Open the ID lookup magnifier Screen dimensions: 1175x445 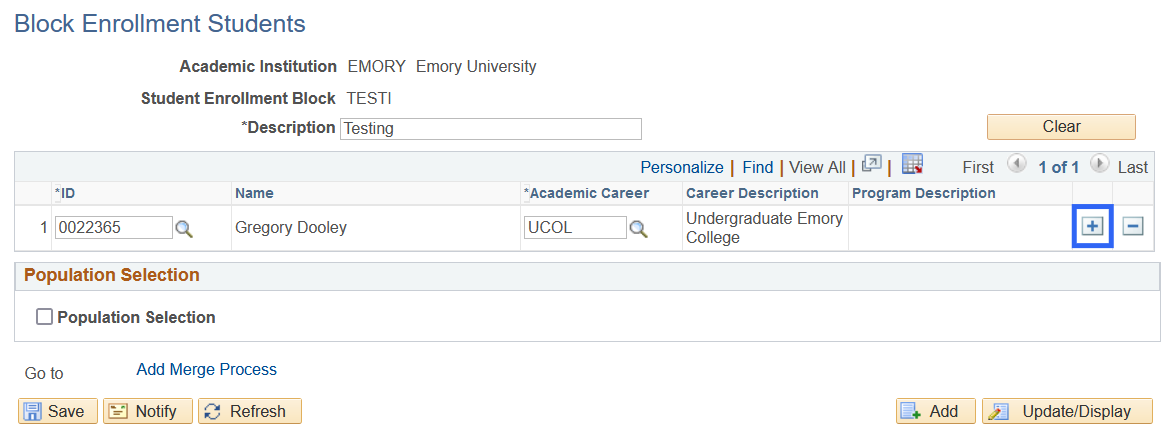(184, 229)
